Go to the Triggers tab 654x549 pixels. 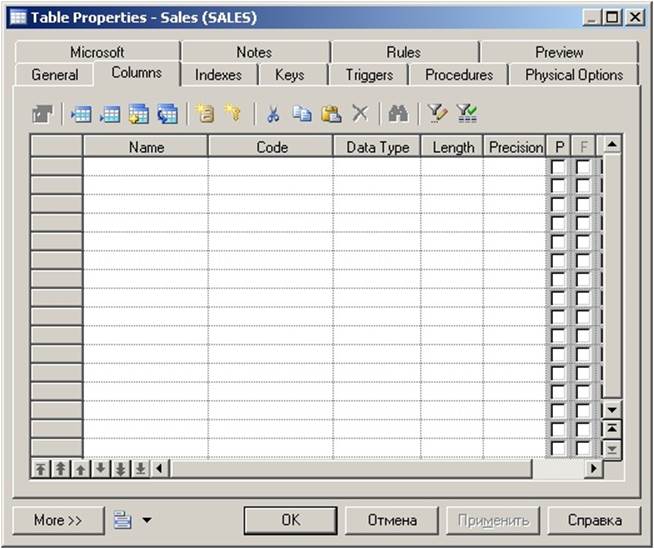click(369, 75)
